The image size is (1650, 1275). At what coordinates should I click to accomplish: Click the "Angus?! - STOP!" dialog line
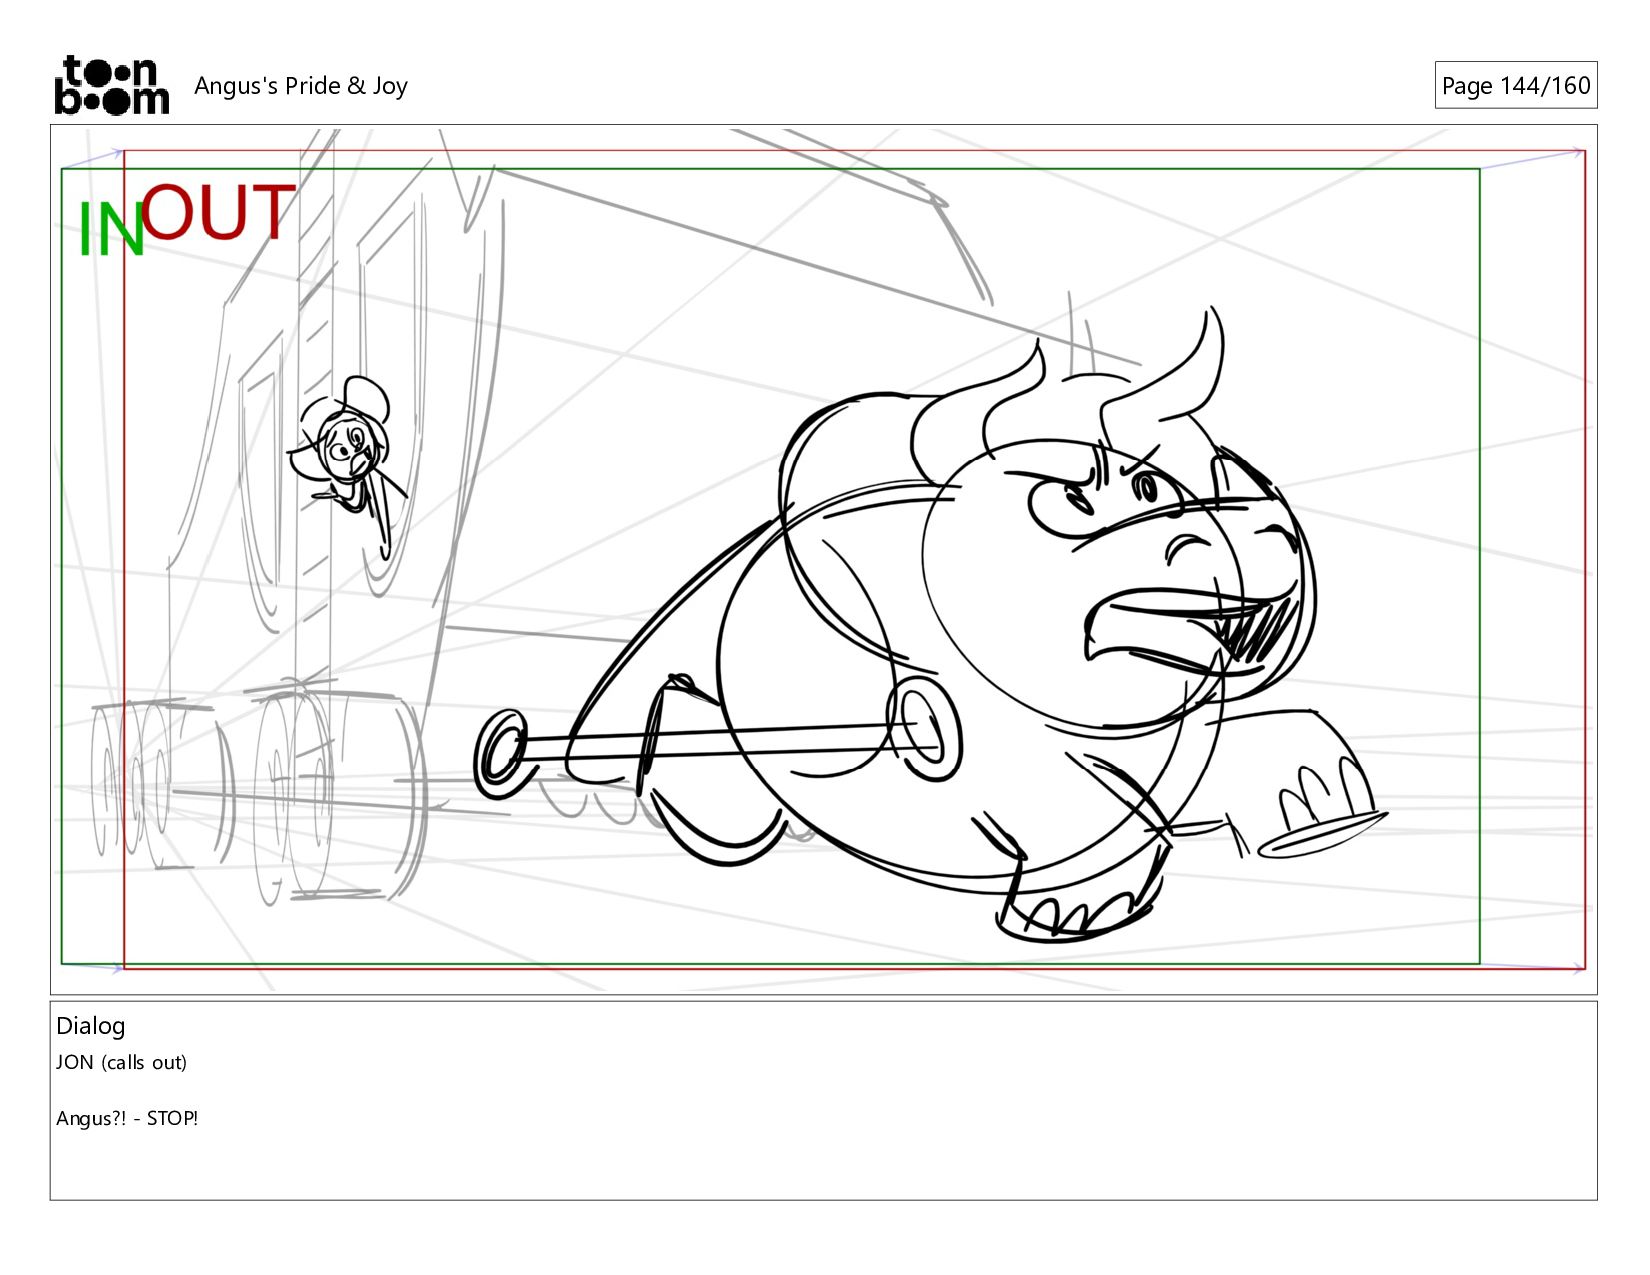coord(127,1118)
